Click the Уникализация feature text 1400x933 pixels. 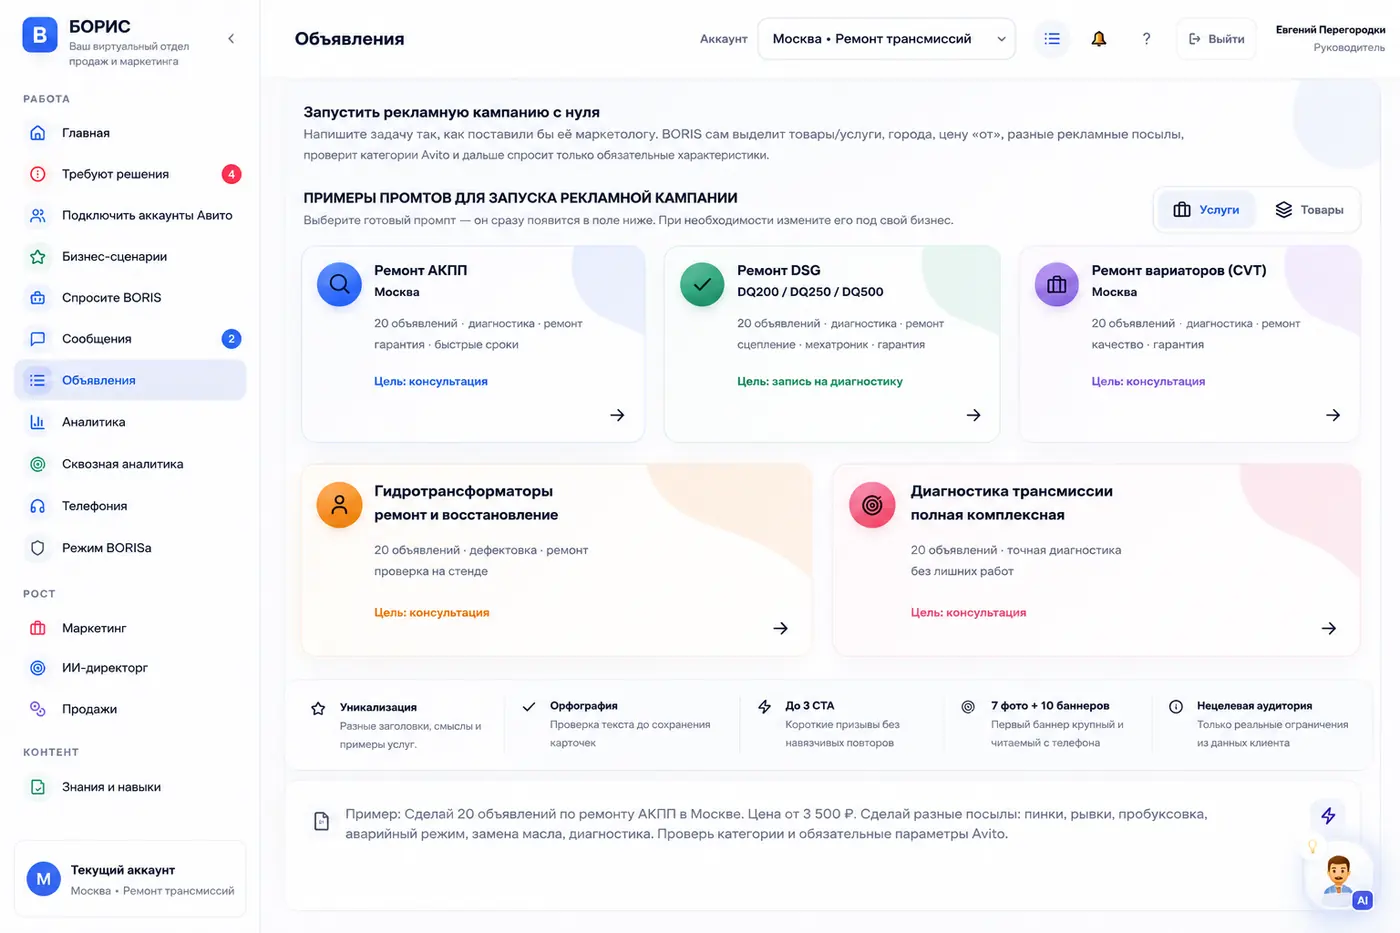click(x=378, y=707)
